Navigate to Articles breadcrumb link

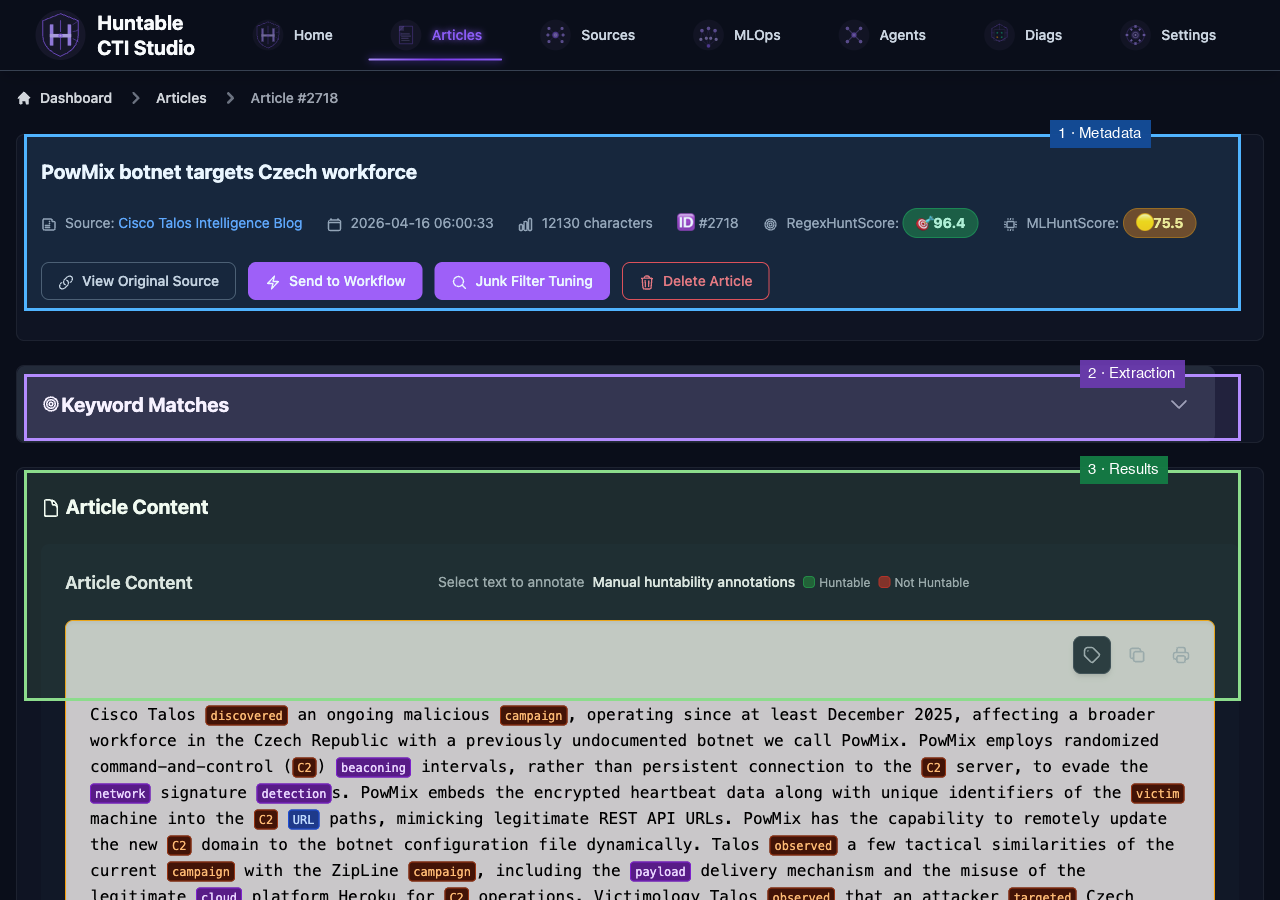point(181,98)
